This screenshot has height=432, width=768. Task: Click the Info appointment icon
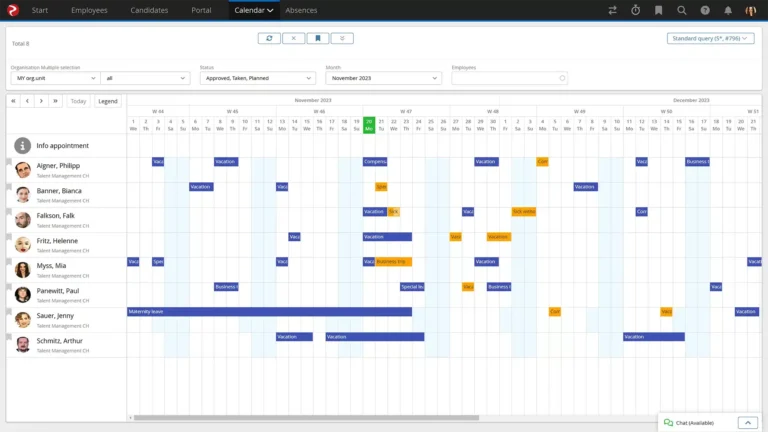pyautogui.click(x=22, y=145)
